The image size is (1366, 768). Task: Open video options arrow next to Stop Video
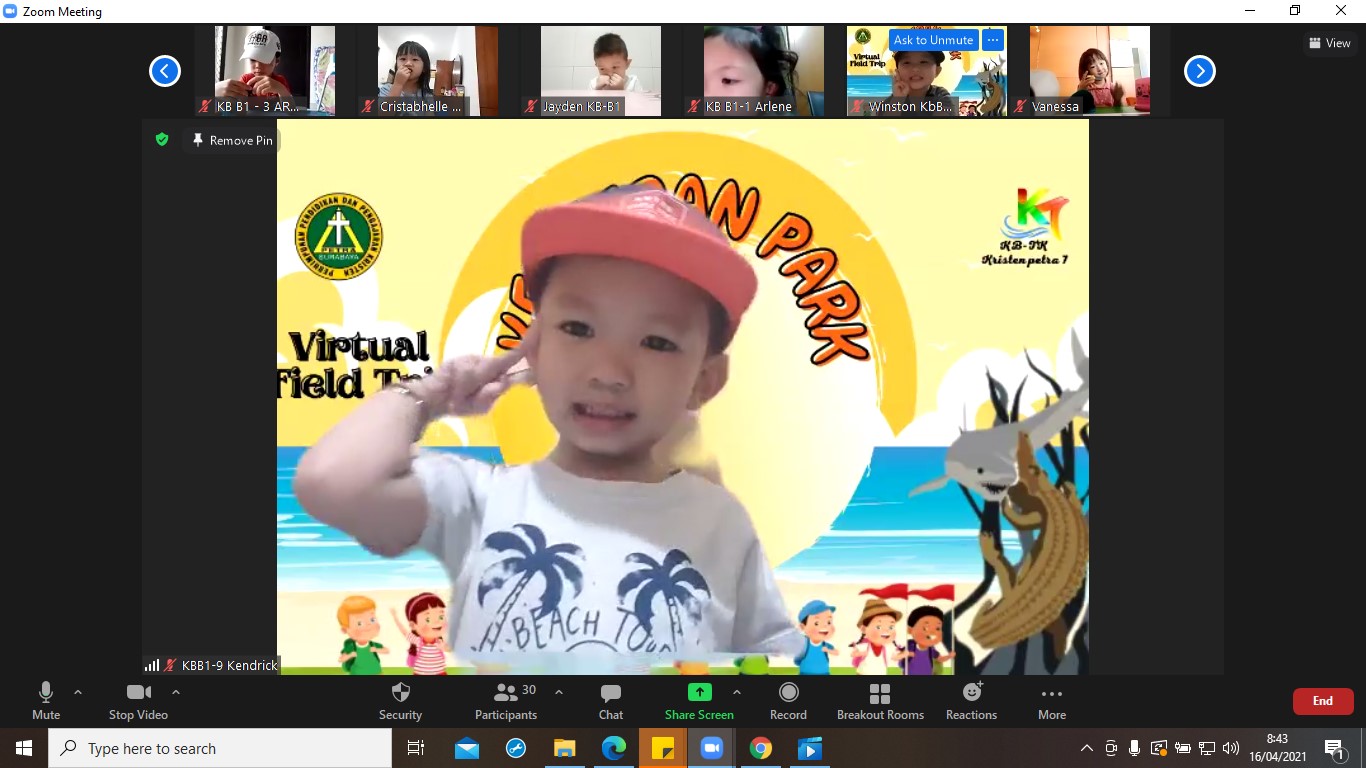tap(176, 692)
